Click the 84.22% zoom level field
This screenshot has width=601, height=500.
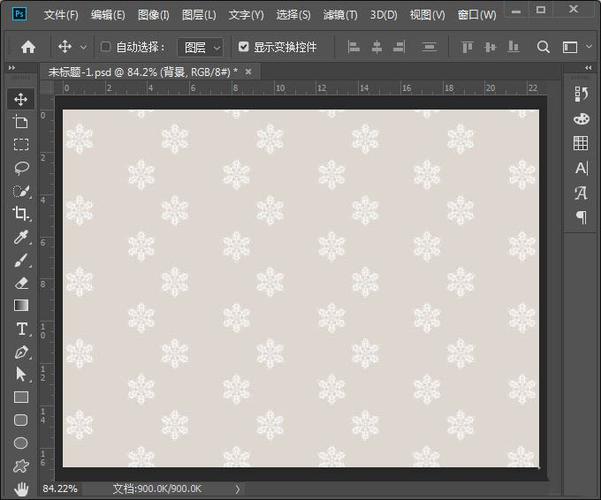point(60,488)
